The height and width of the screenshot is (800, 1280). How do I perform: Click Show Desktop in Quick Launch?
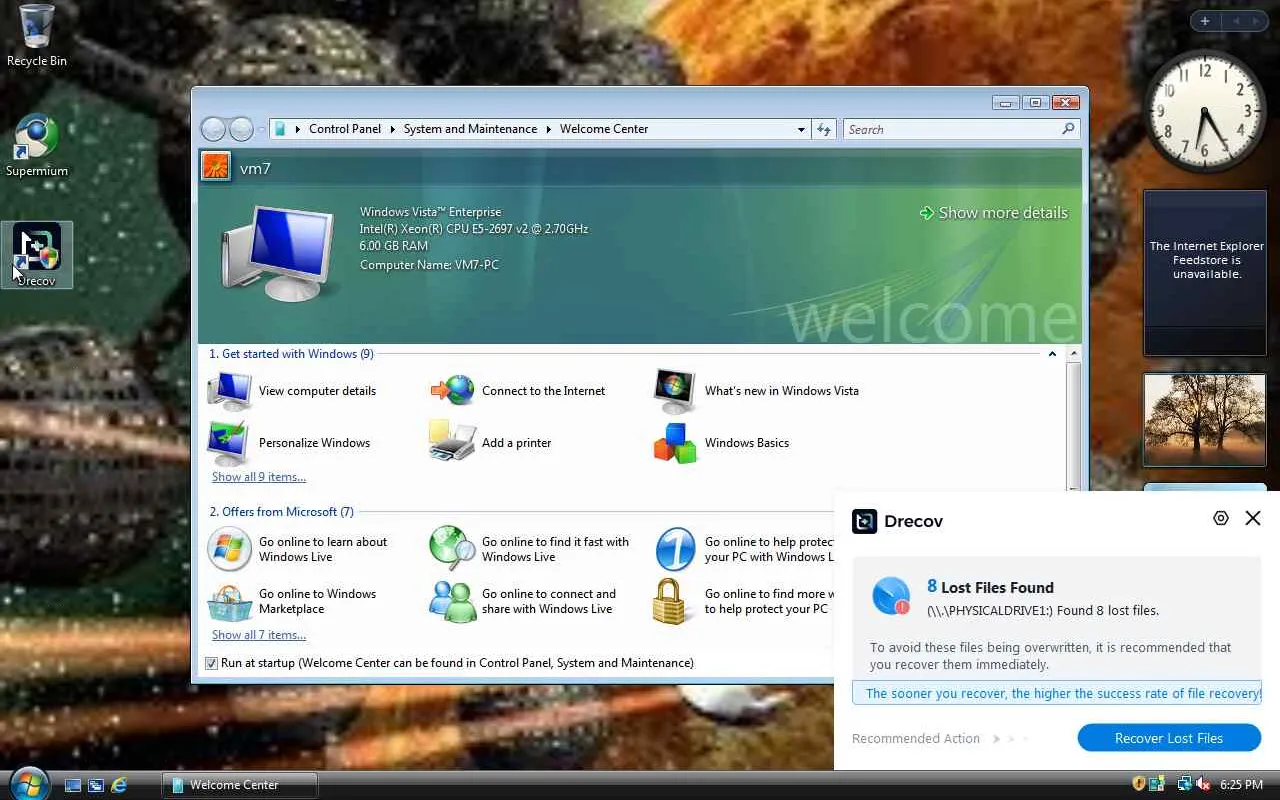[x=73, y=785]
